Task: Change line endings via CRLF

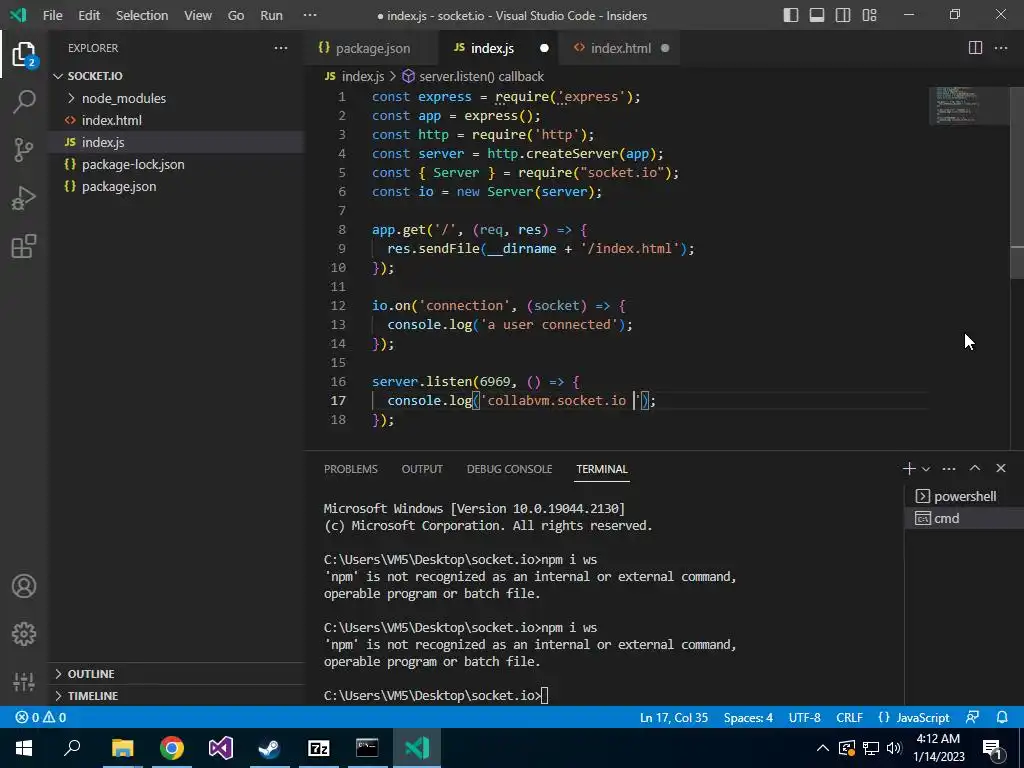Action: (x=849, y=717)
